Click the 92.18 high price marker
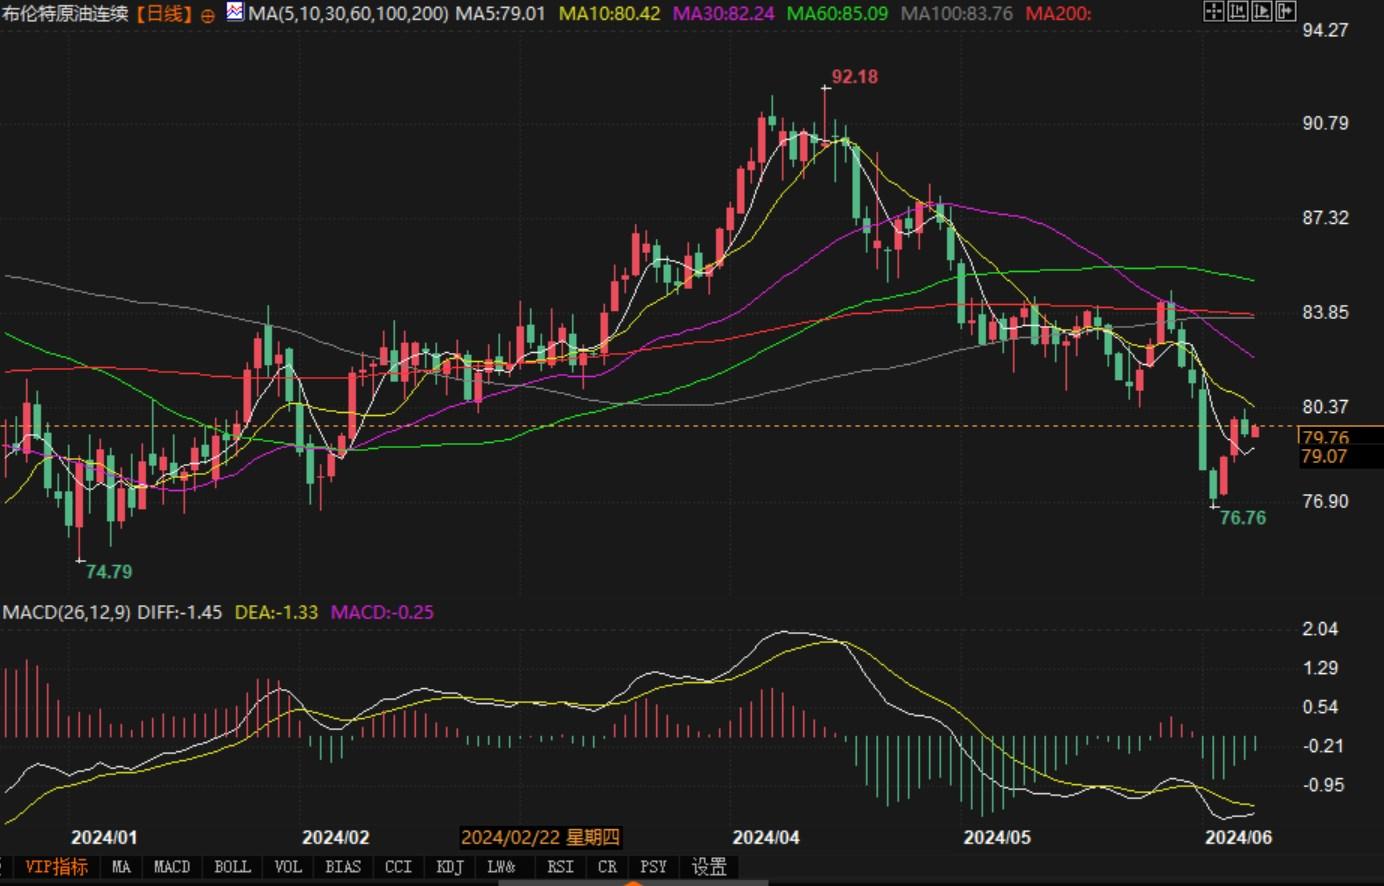The width and height of the screenshot is (1384, 886). pyautogui.click(x=854, y=77)
